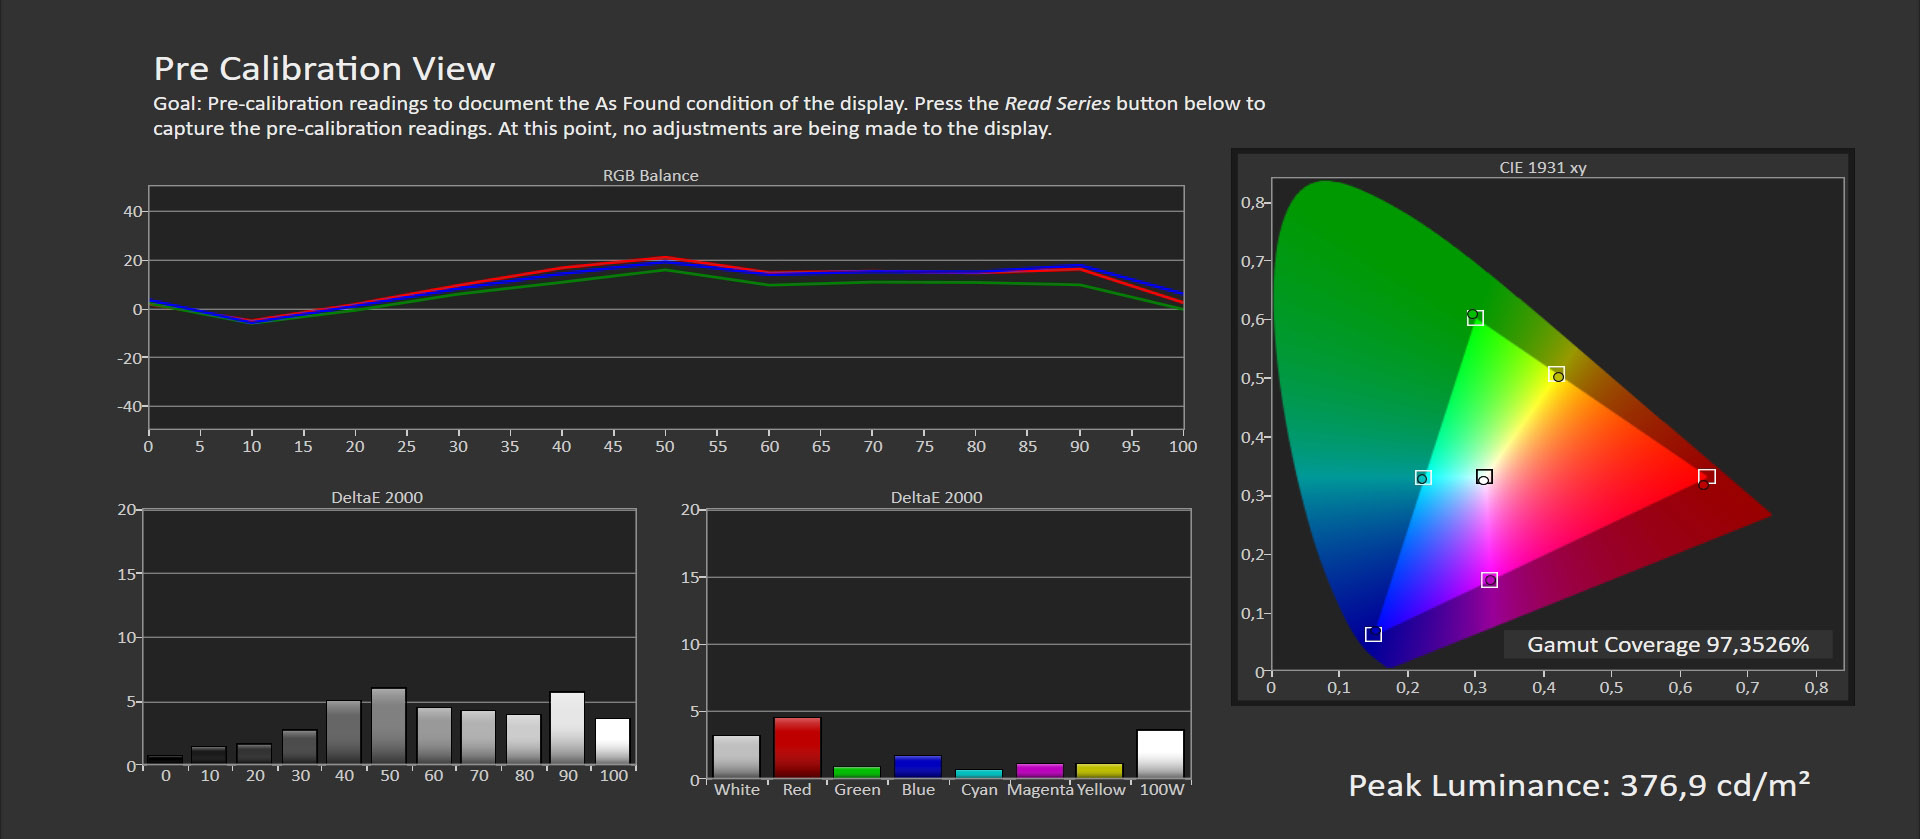Click the italic 'Read Series' text in goal description
The width and height of the screenshot is (1920, 839).
point(1057,103)
